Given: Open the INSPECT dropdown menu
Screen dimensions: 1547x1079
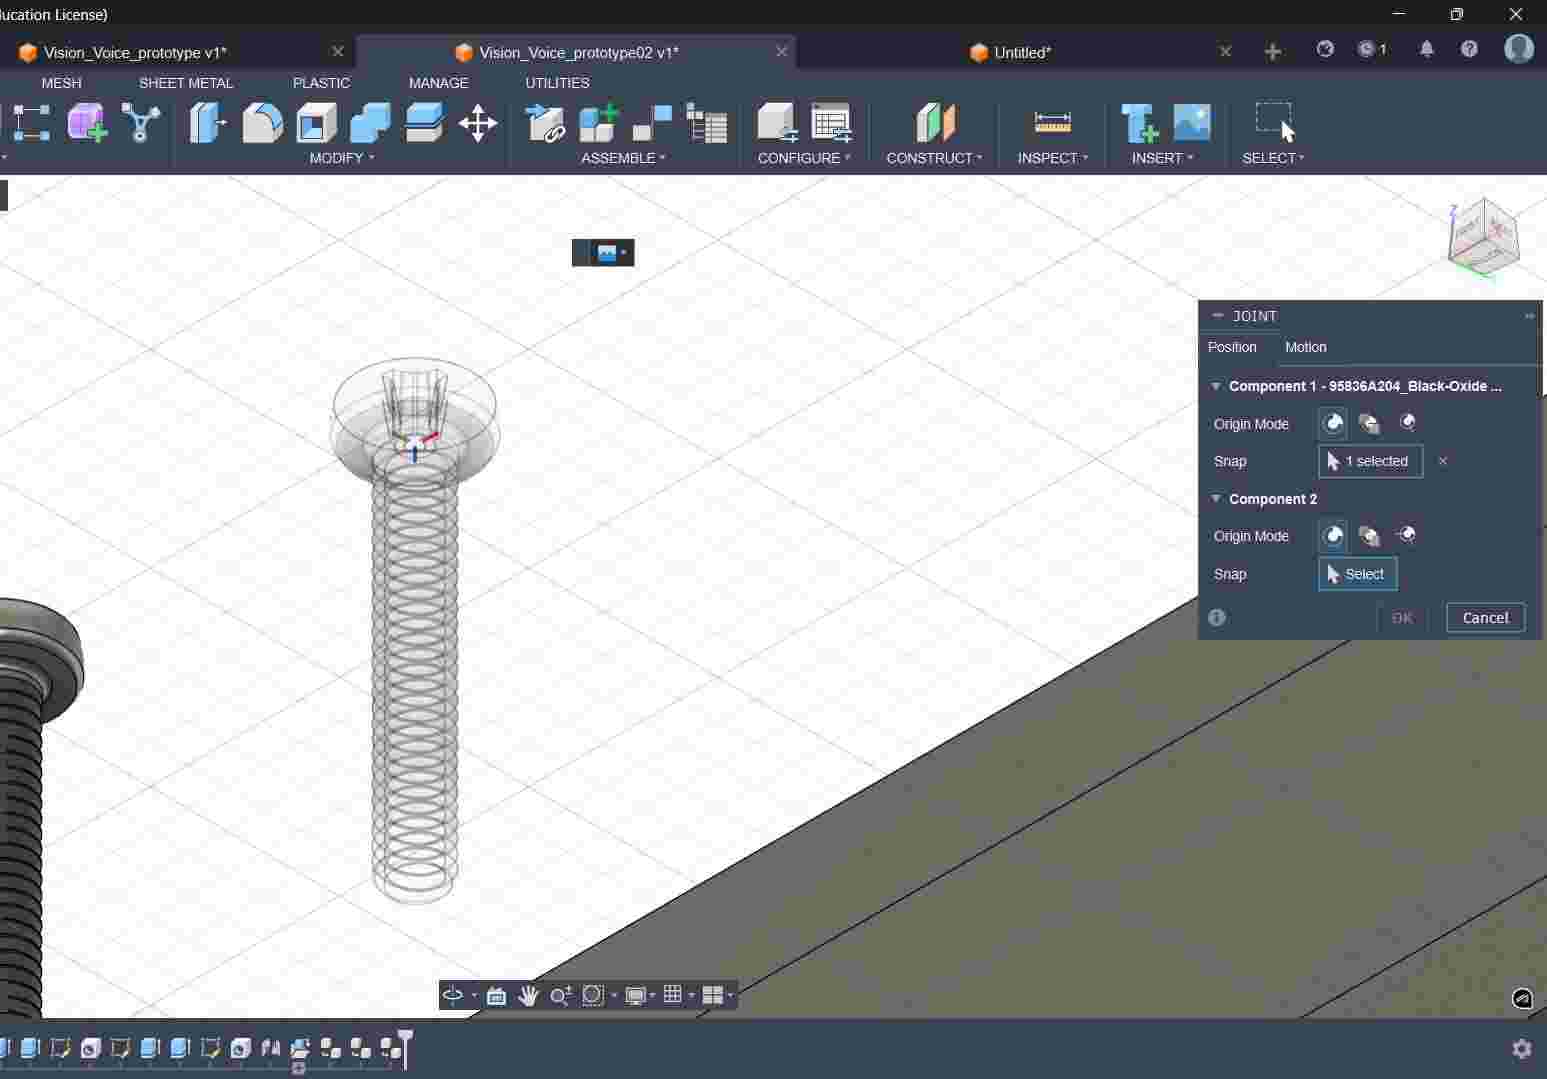Looking at the screenshot, I should pyautogui.click(x=1053, y=158).
